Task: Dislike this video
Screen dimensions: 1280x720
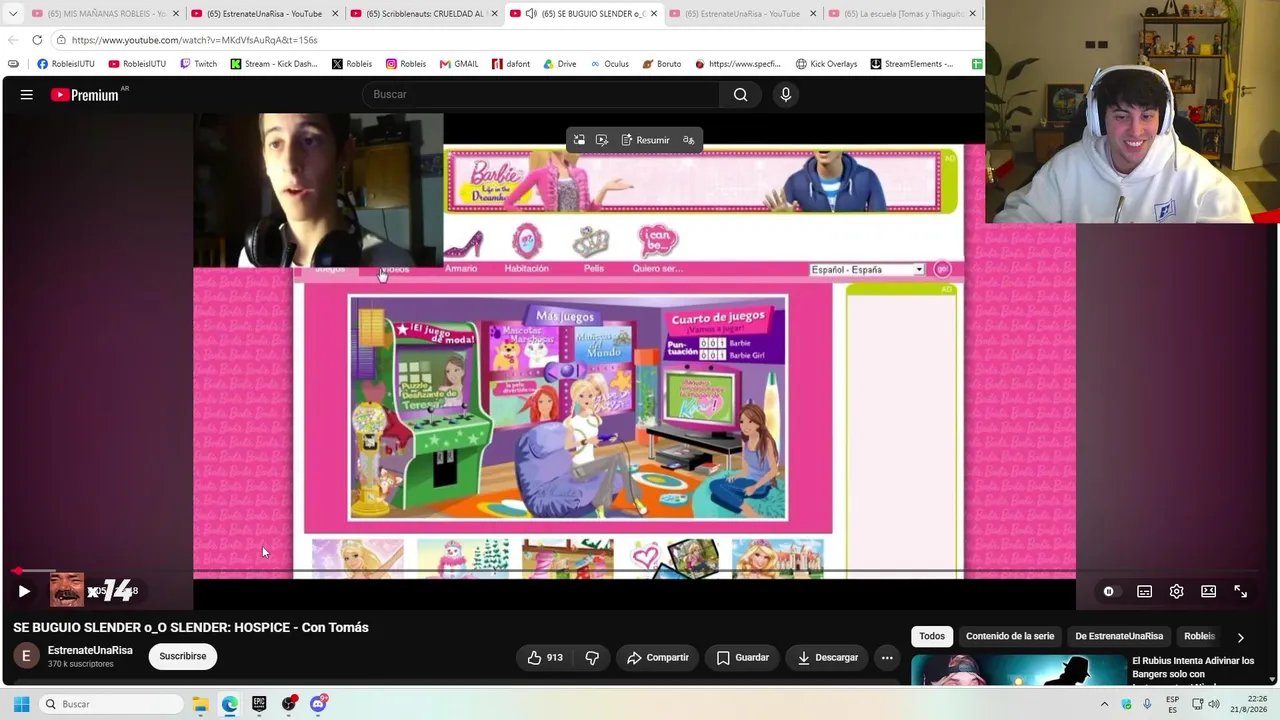Action: tap(592, 657)
